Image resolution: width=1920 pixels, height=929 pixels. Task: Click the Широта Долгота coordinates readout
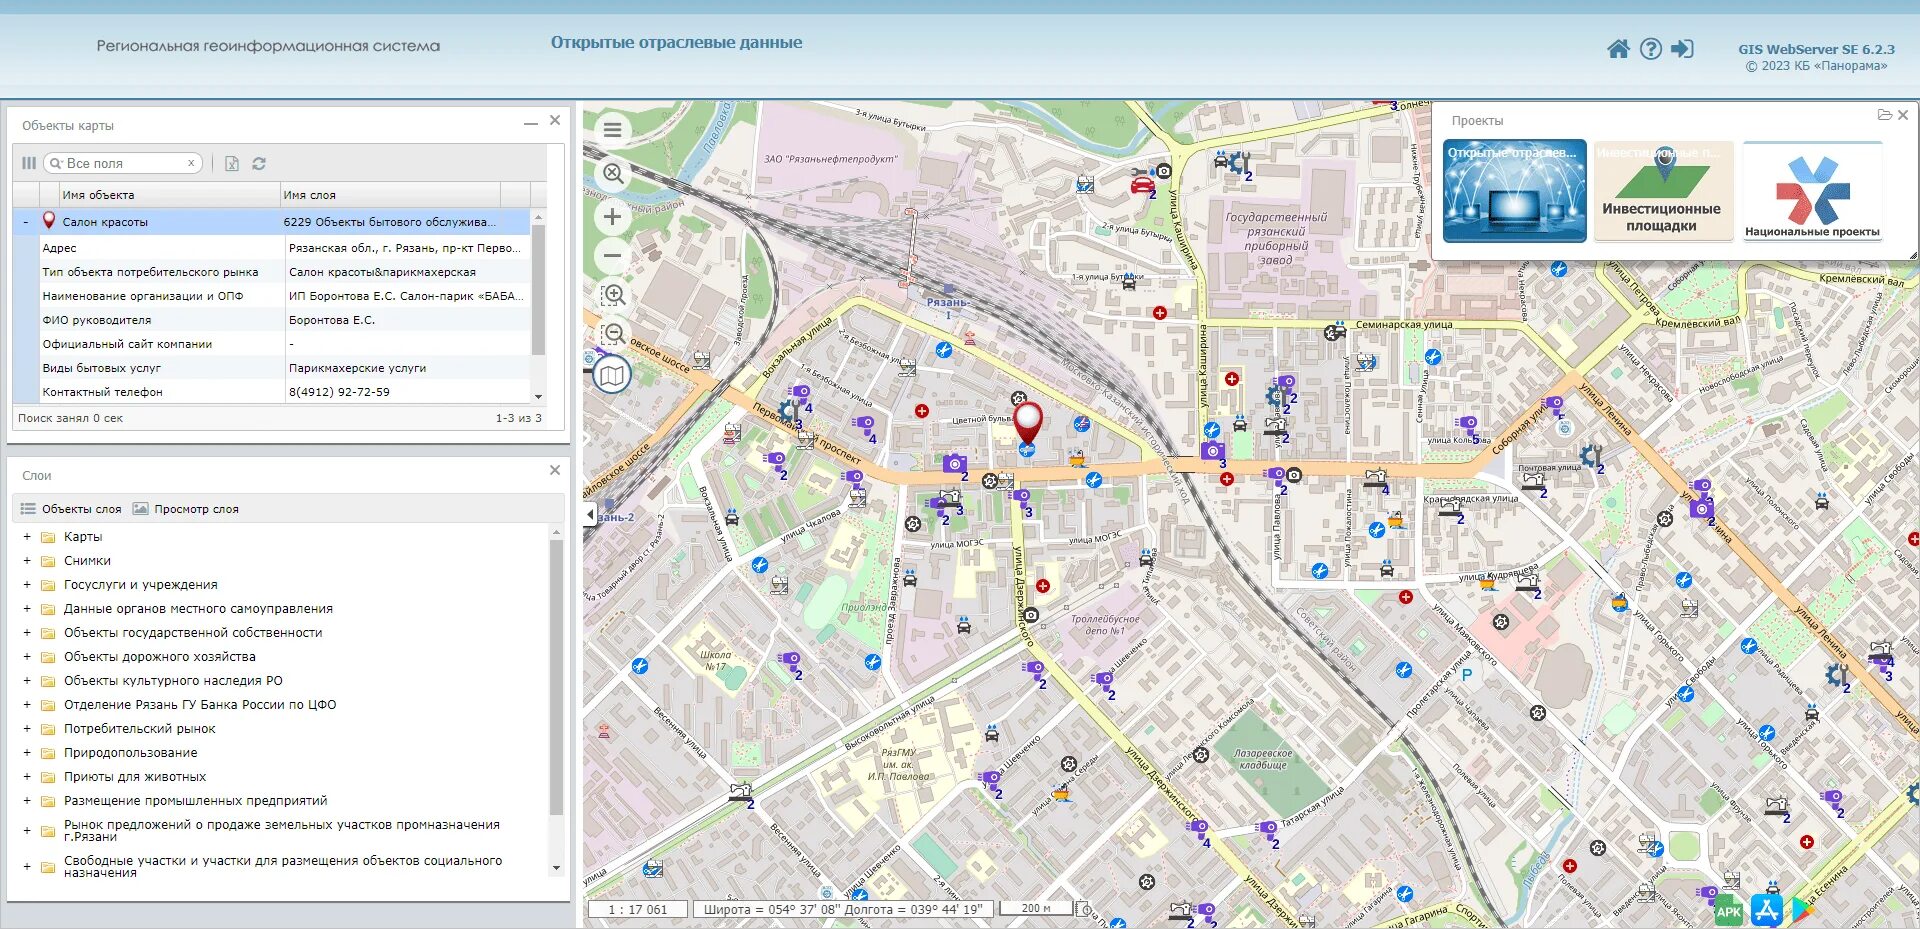tap(843, 909)
